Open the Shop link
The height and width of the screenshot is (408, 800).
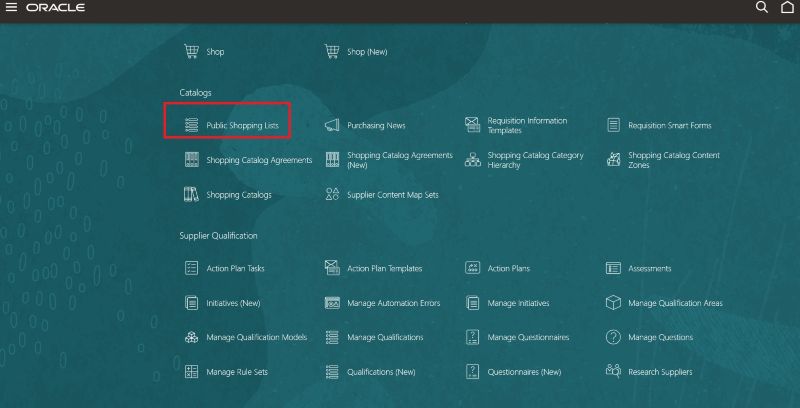[x=215, y=52]
